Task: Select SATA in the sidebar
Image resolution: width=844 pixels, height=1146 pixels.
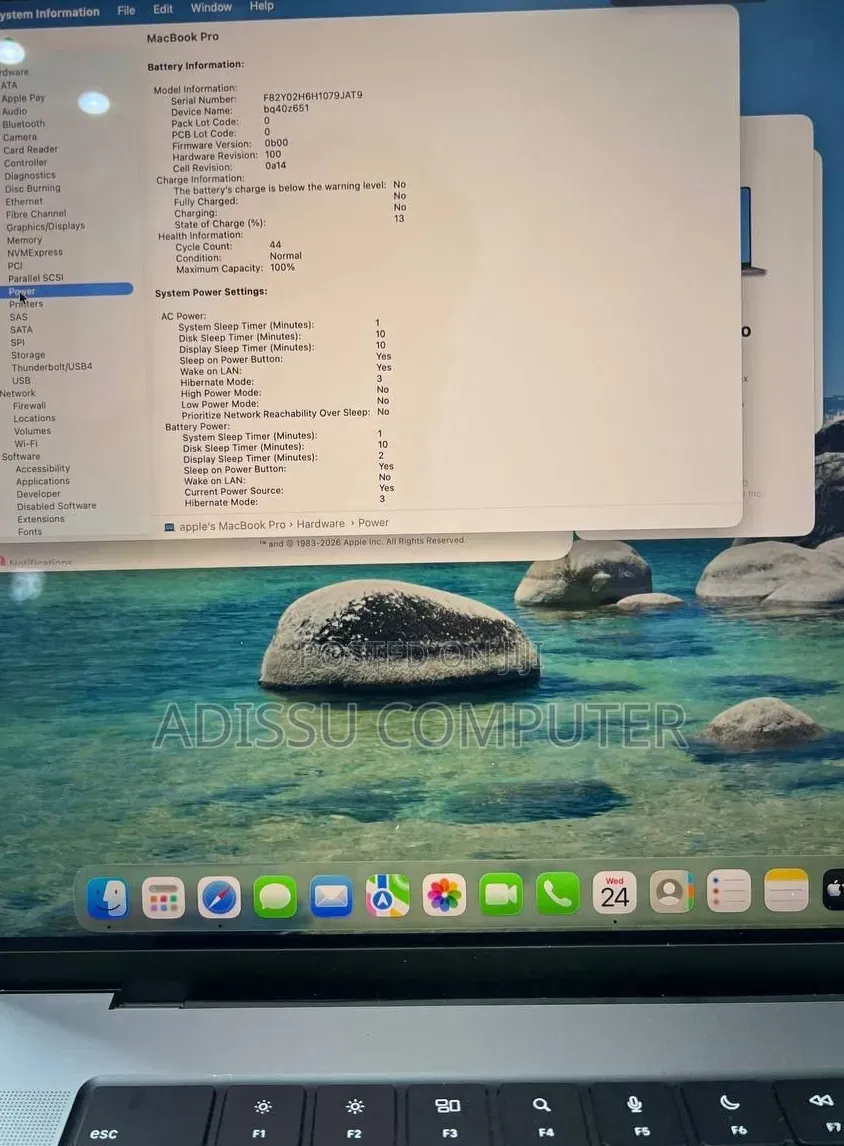Action: coord(21,330)
